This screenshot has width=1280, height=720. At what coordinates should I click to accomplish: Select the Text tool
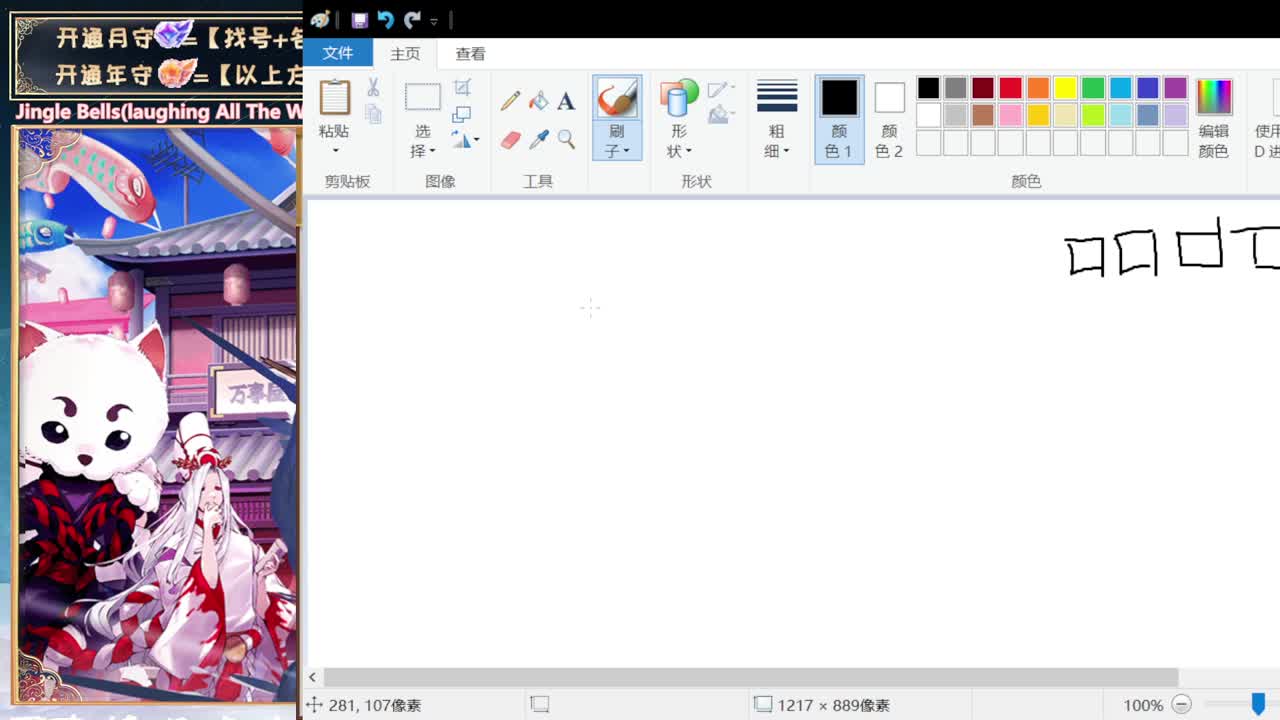[x=566, y=101]
